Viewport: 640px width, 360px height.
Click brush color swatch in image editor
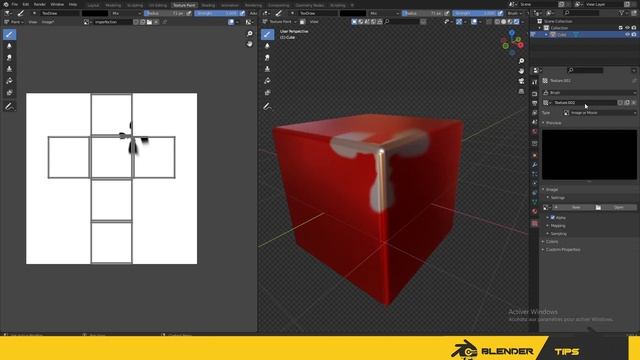[x=95, y=13]
